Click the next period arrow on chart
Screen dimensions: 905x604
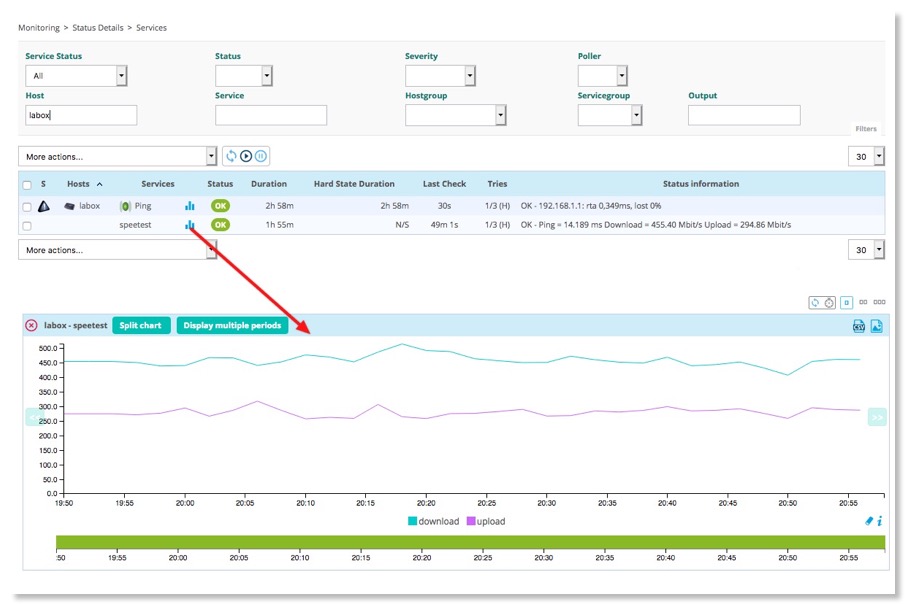(x=877, y=417)
